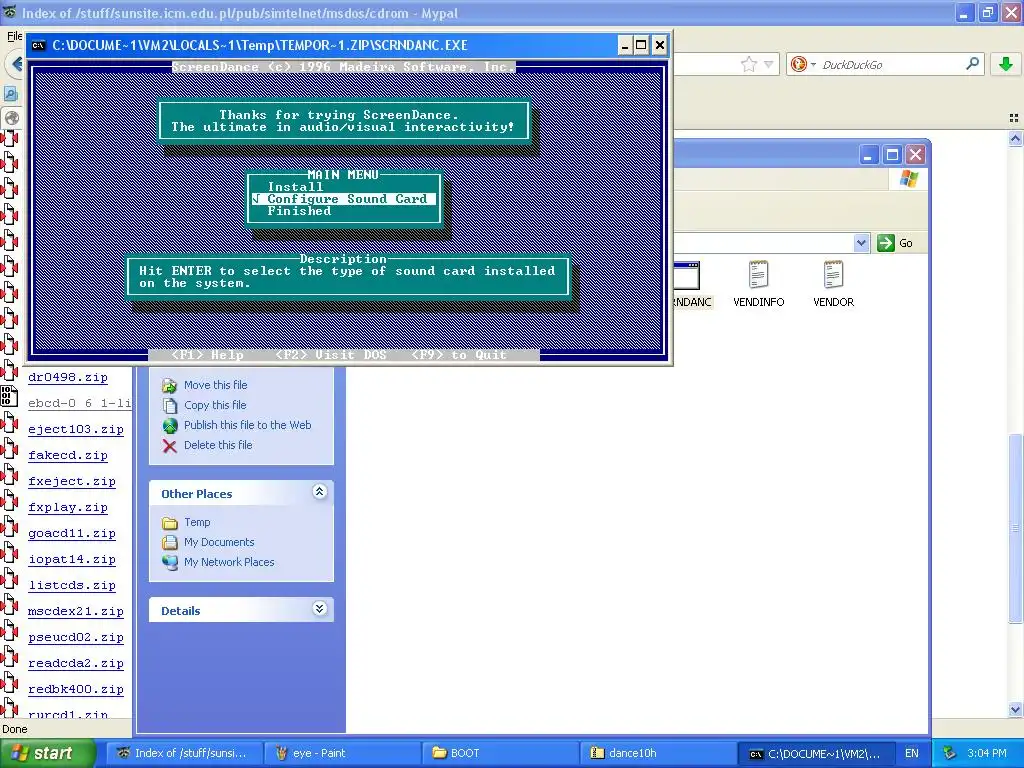The width and height of the screenshot is (1024, 768).
Task: Select Install in the ScreenDance main menu
Action: (x=295, y=187)
